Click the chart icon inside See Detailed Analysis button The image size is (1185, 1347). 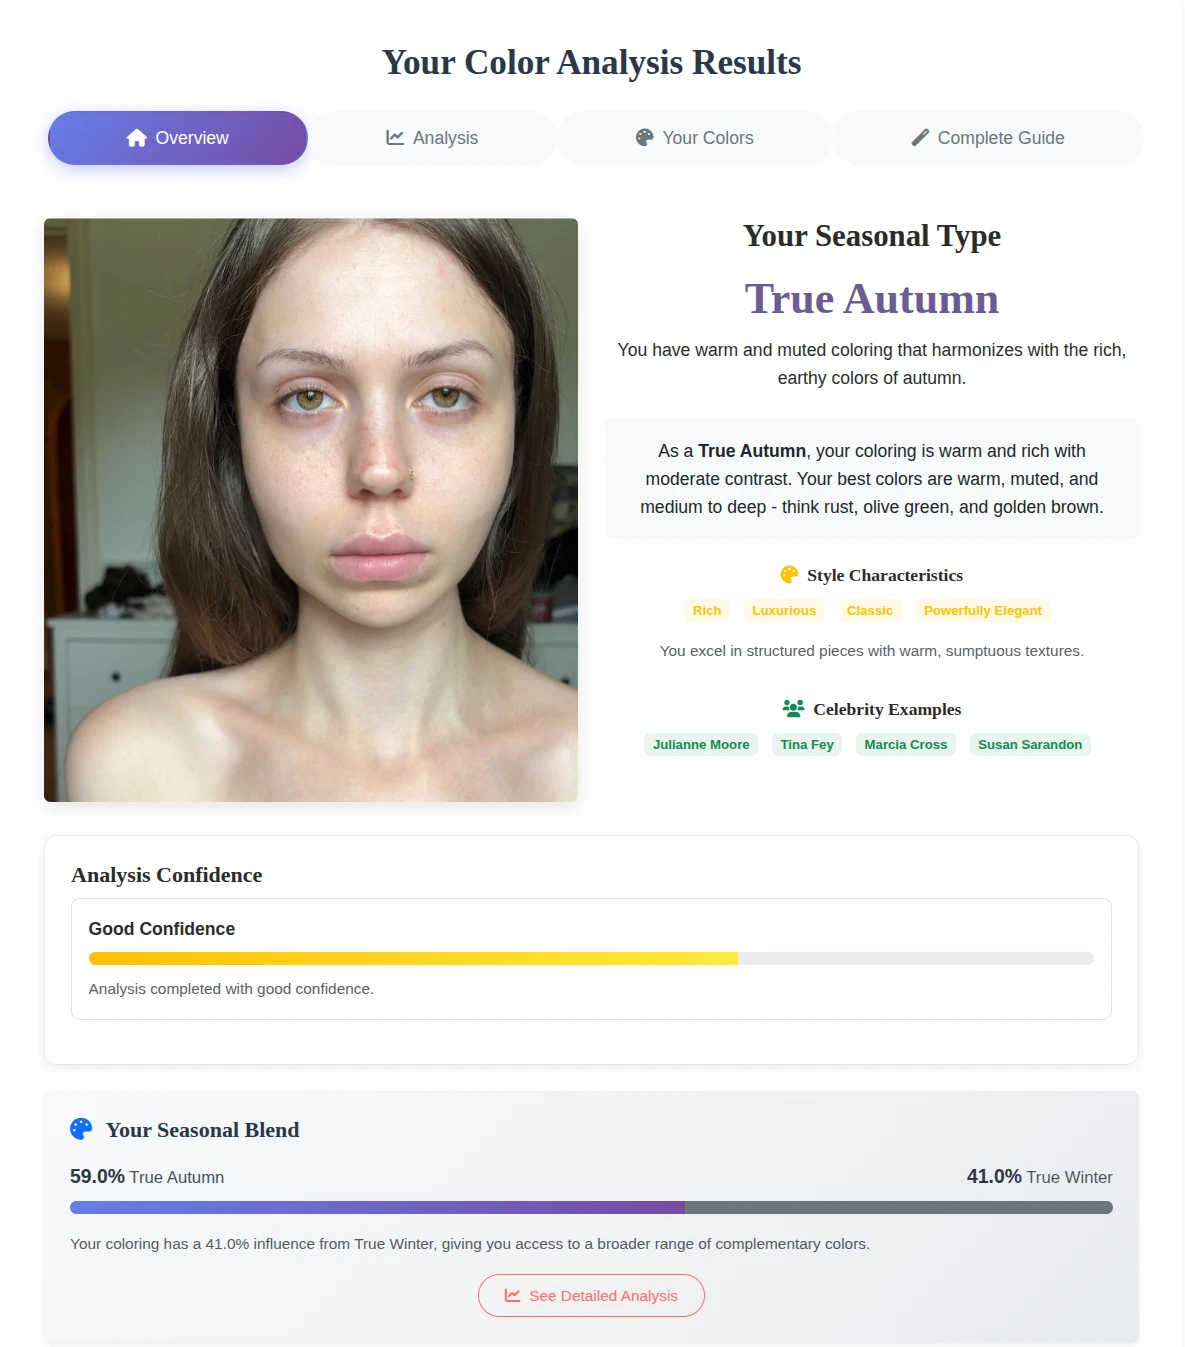pyautogui.click(x=511, y=1294)
